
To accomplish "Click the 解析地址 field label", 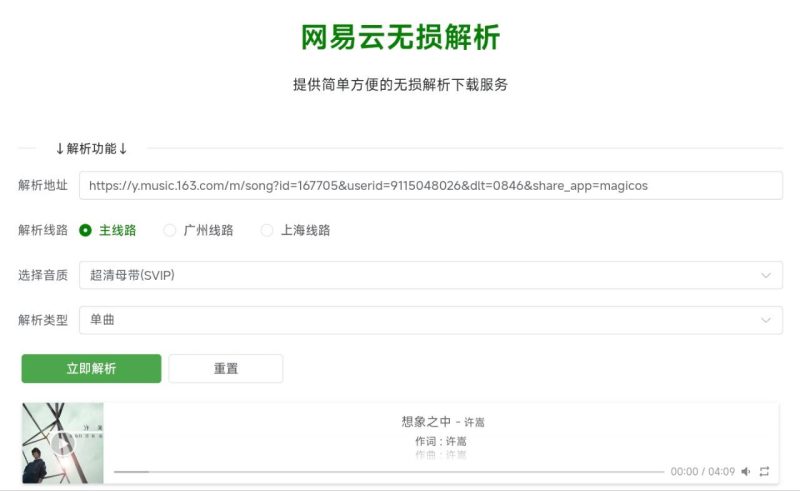I will coord(43,185).
